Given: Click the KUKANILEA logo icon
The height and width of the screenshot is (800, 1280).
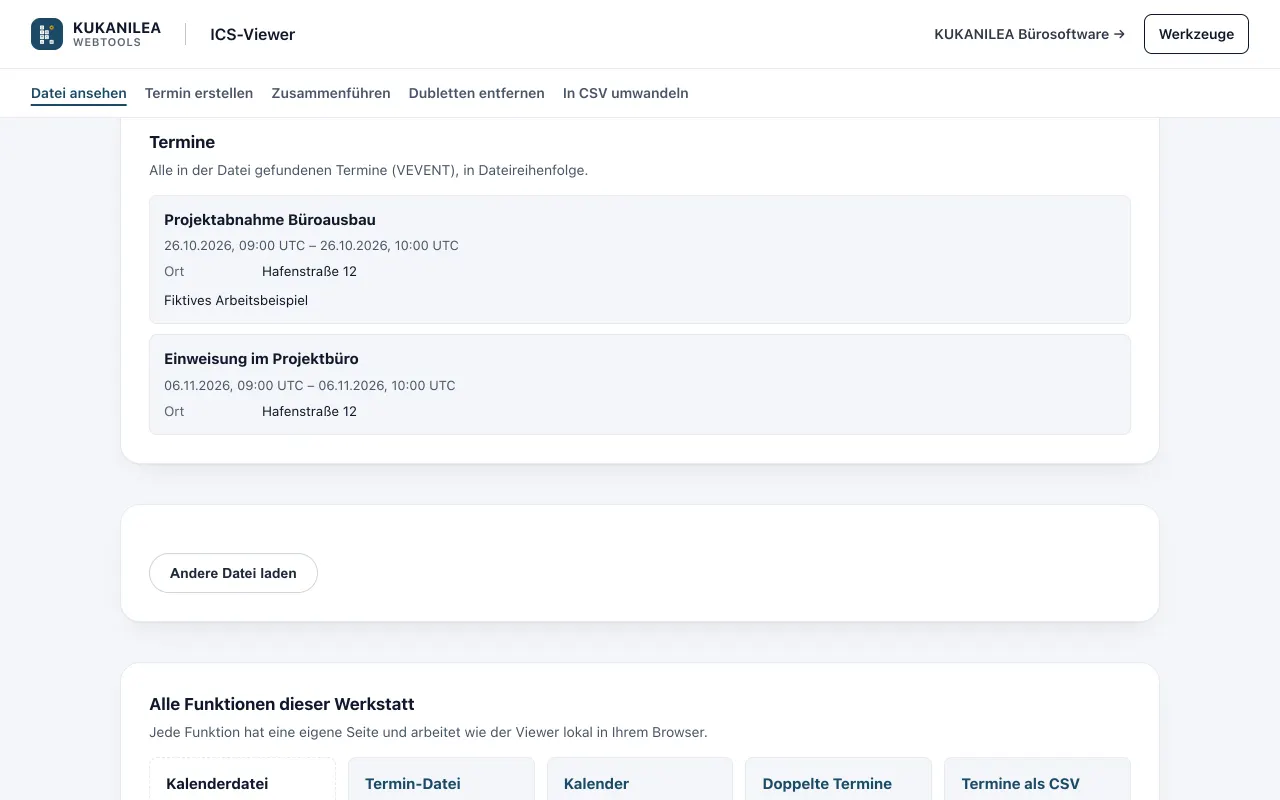Looking at the screenshot, I should pyautogui.click(x=47, y=34).
